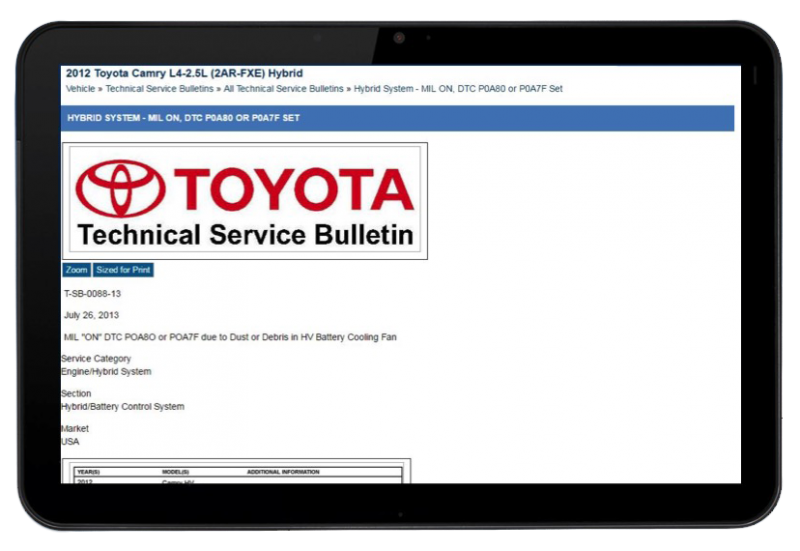800x551 pixels.
Task: Select the Hybrid/Battery Control System text
Action: pyautogui.click(x=122, y=407)
